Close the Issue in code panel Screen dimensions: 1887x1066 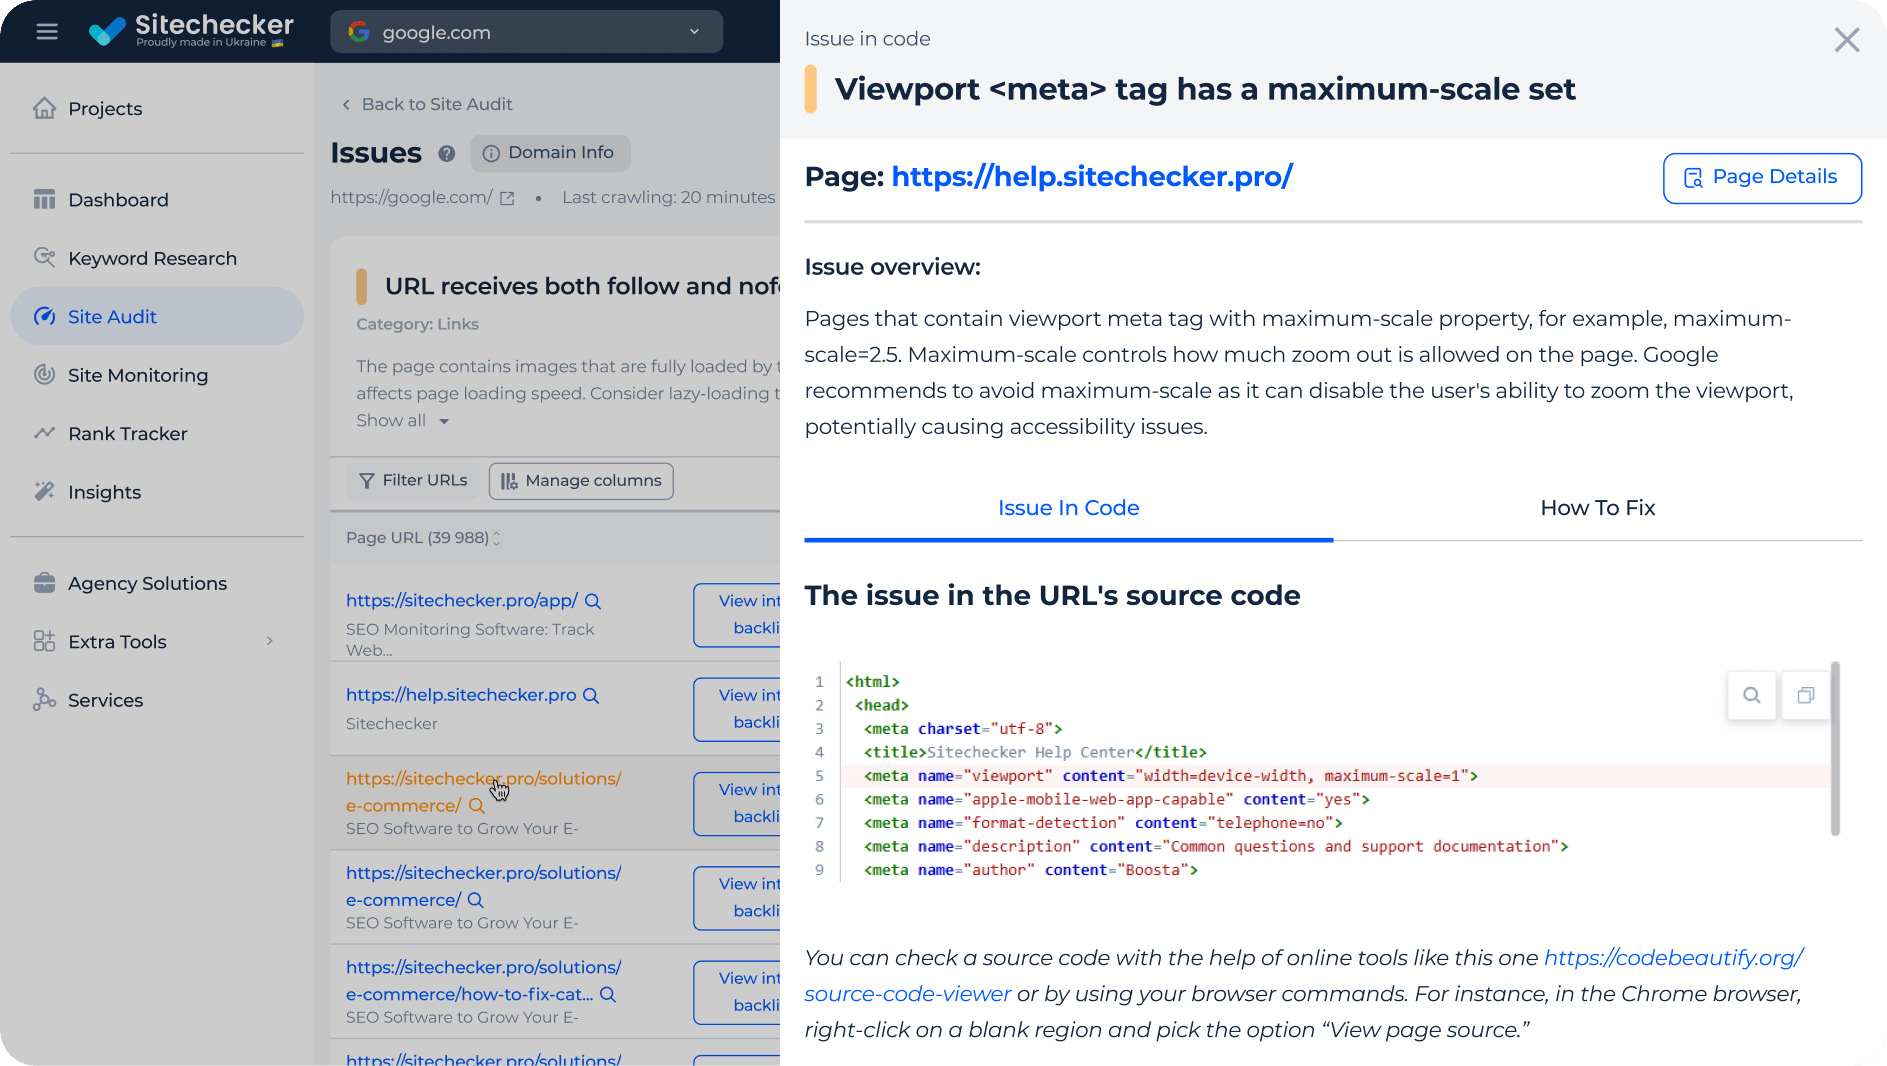[x=1847, y=40]
